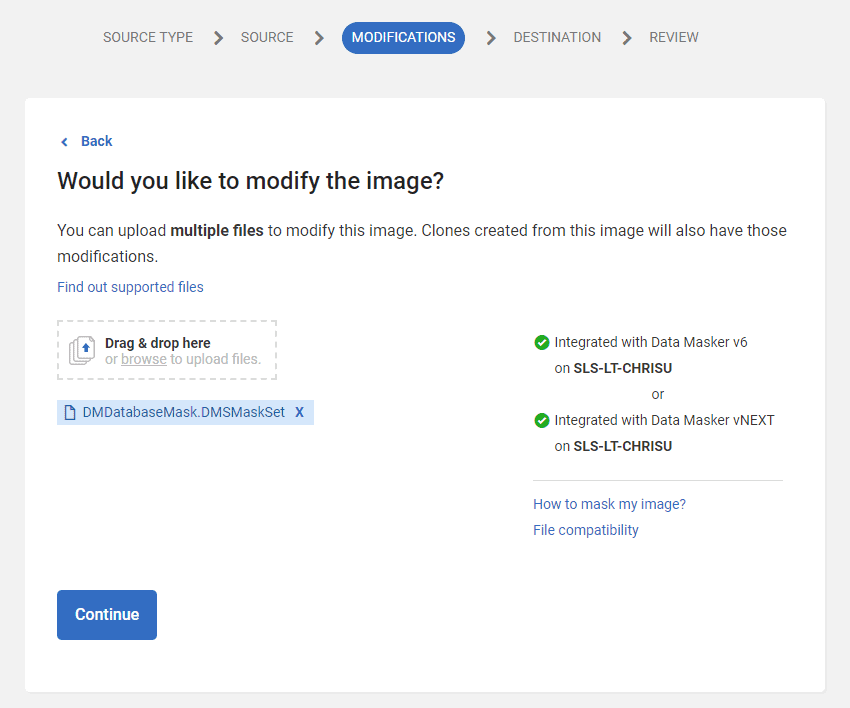Click the file icon beside DMDatabaseMask.DMSMaskSet
The width and height of the screenshot is (850, 708).
click(x=70, y=412)
